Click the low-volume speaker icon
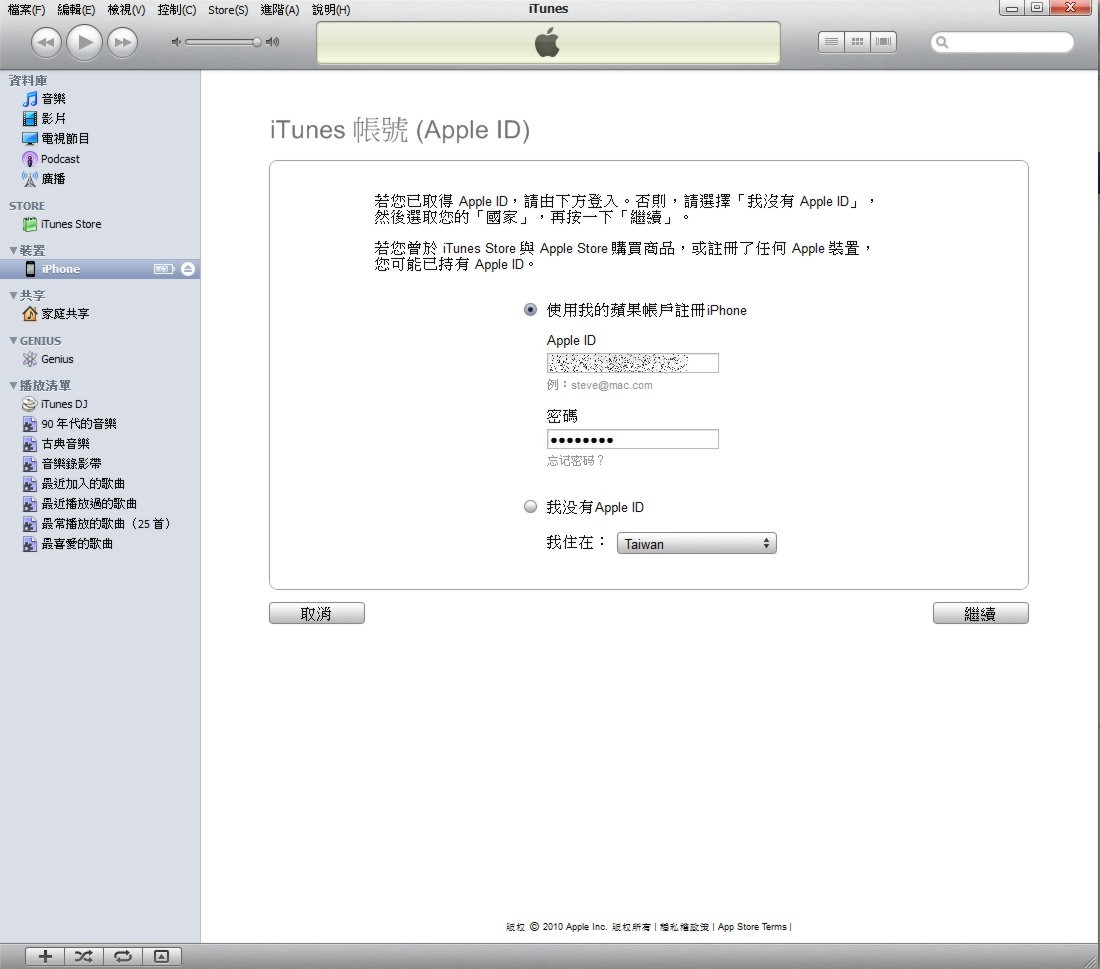The image size is (1100, 969). pyautogui.click(x=176, y=42)
